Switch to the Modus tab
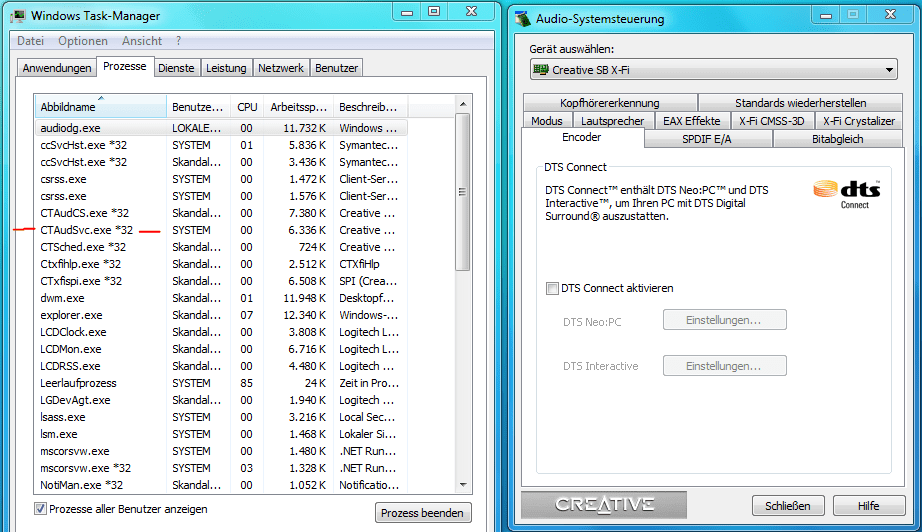 coord(547,121)
